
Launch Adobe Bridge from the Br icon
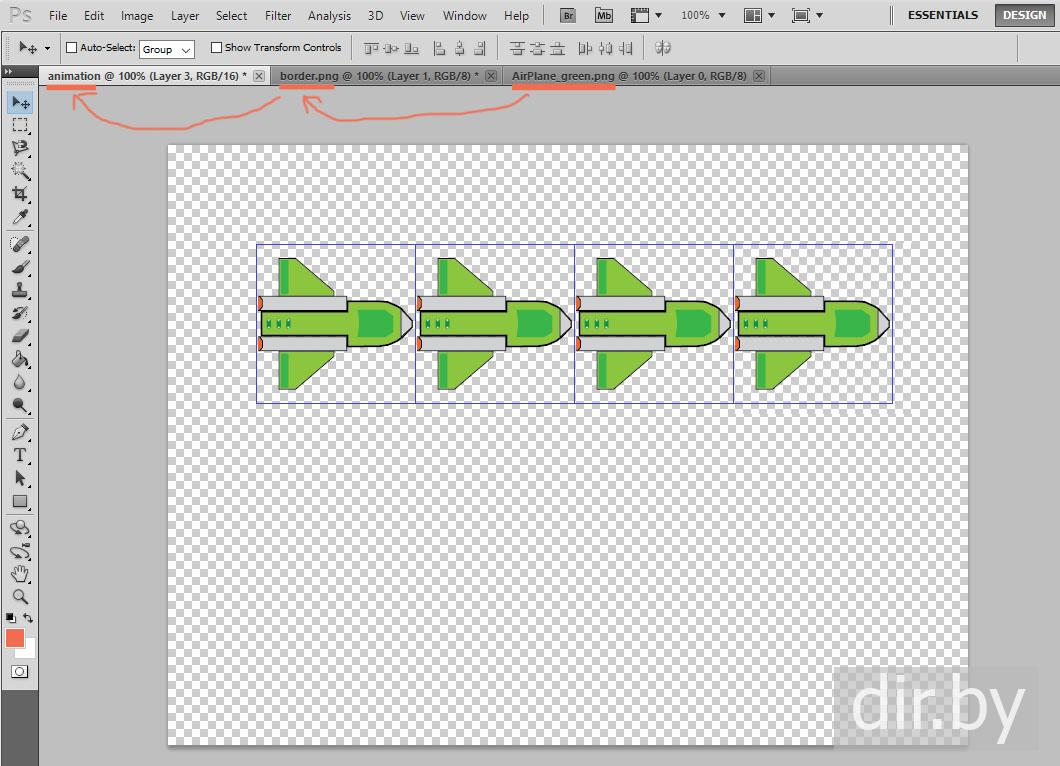point(568,15)
